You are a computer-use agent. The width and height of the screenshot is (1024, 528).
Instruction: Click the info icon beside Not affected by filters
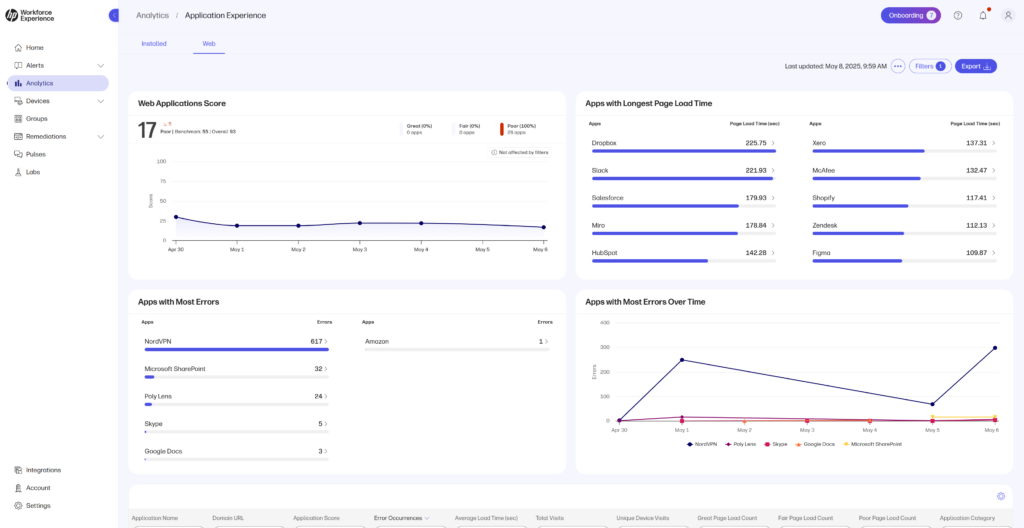pos(494,152)
